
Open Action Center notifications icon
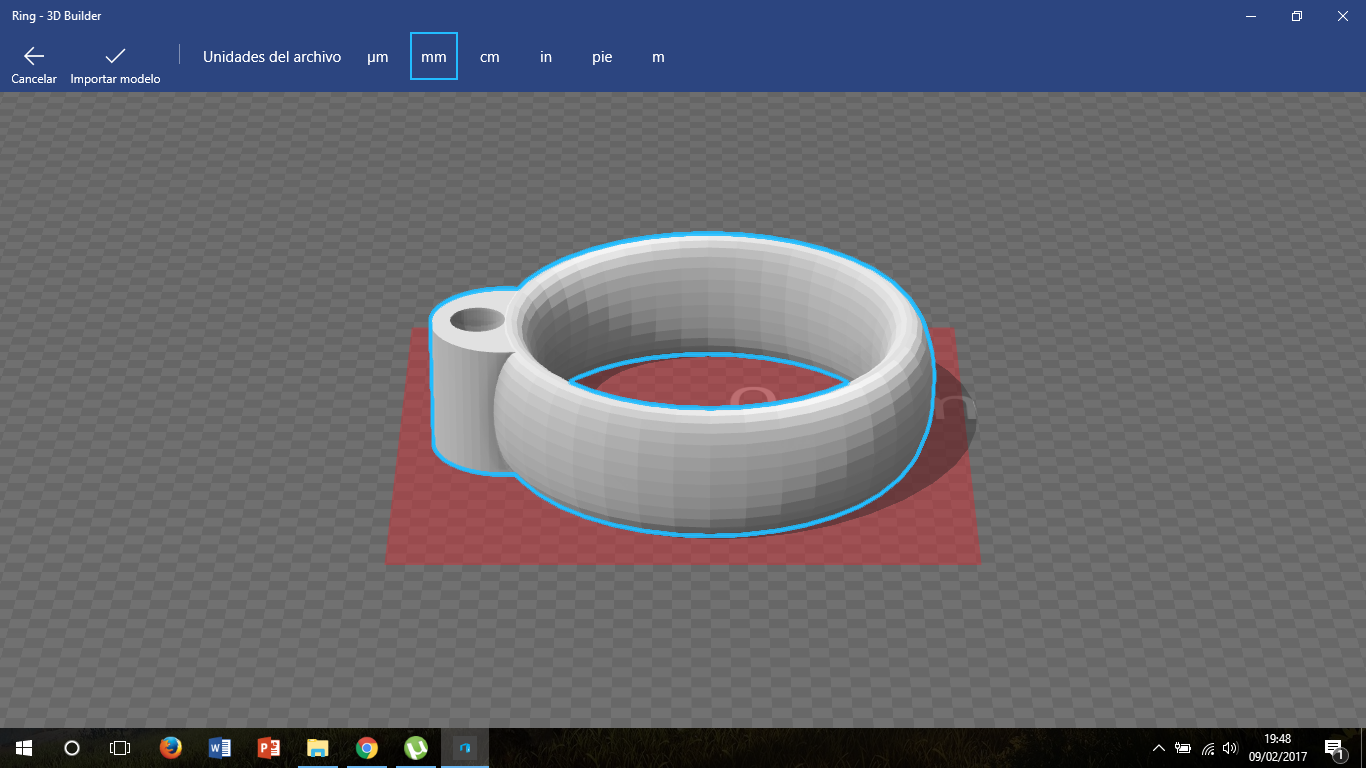click(1333, 748)
